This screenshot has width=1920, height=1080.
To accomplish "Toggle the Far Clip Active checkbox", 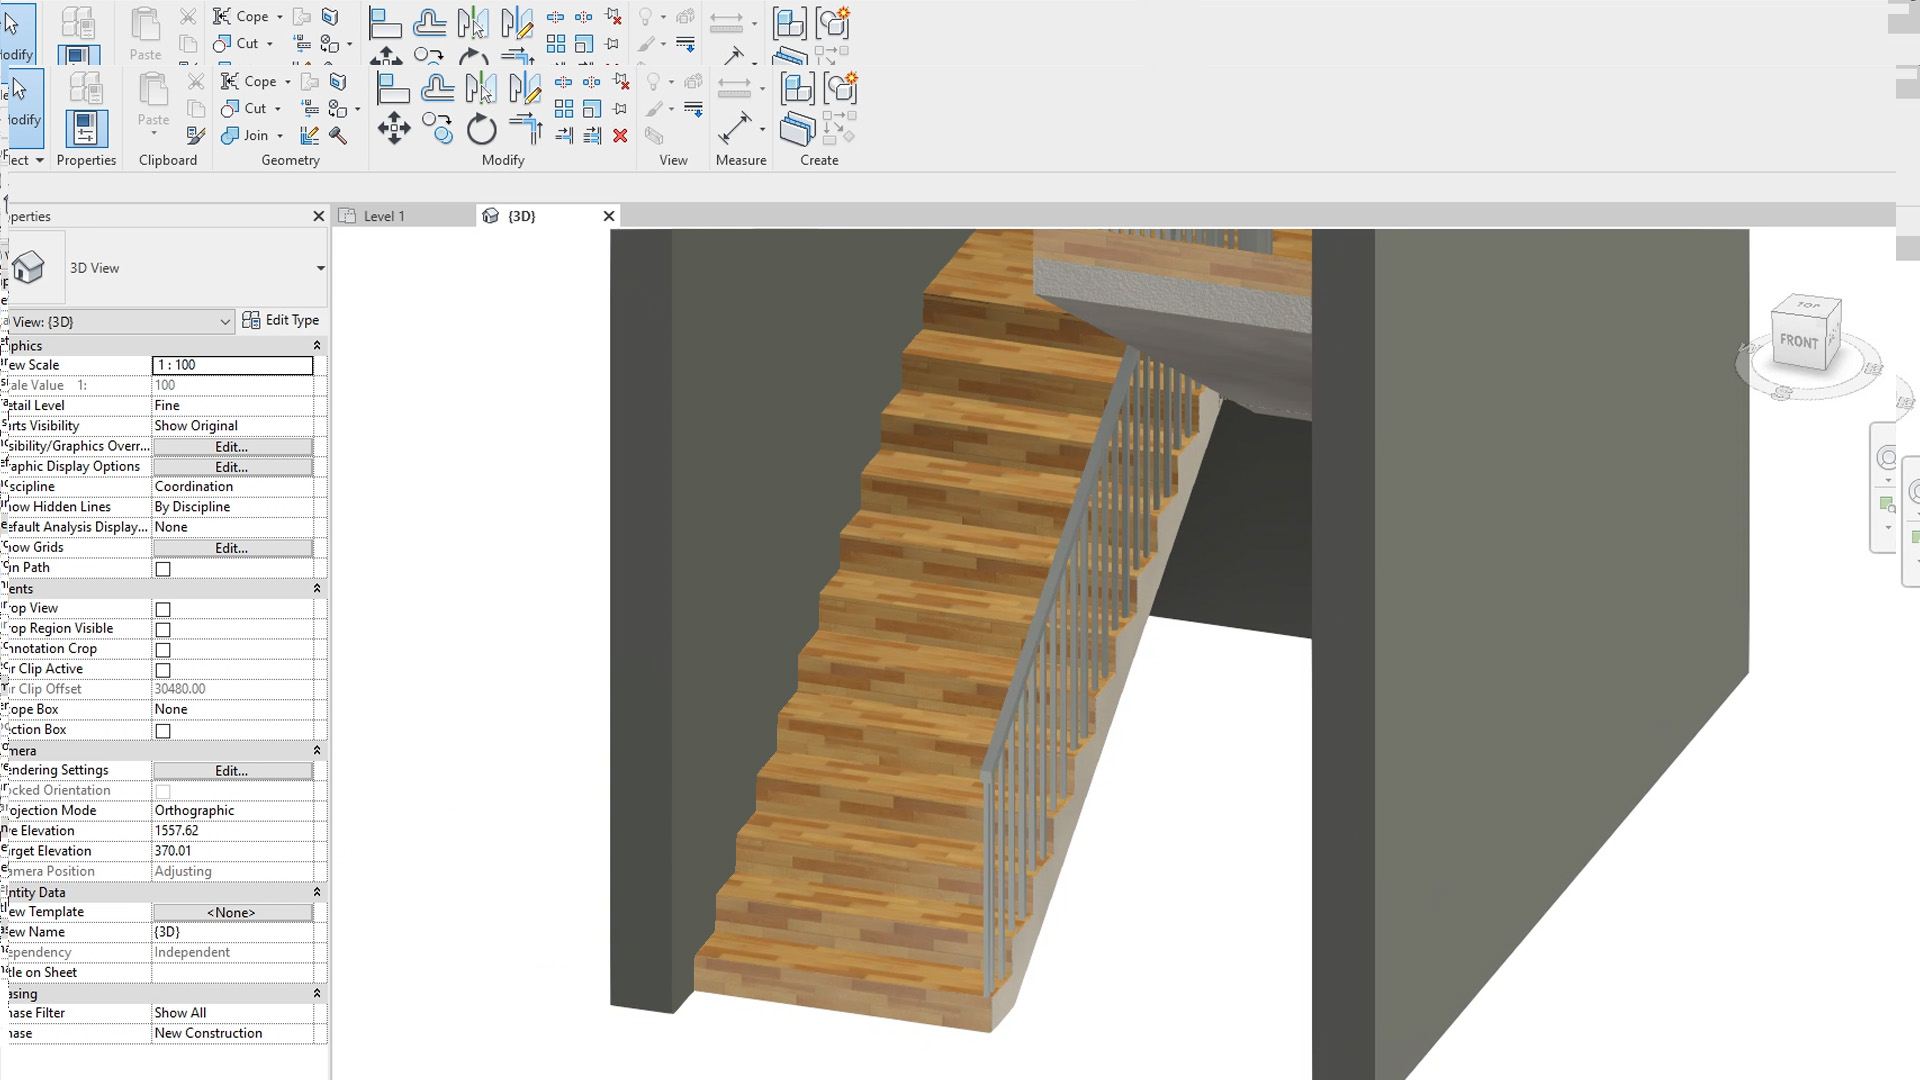I will coord(163,670).
